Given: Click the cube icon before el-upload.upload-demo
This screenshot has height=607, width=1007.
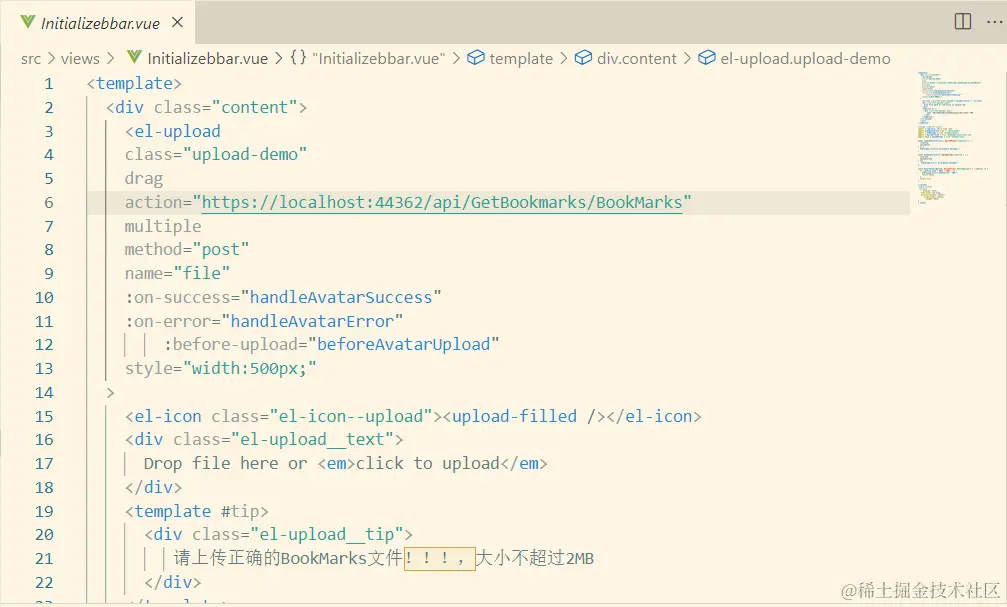Looking at the screenshot, I should (x=706, y=58).
